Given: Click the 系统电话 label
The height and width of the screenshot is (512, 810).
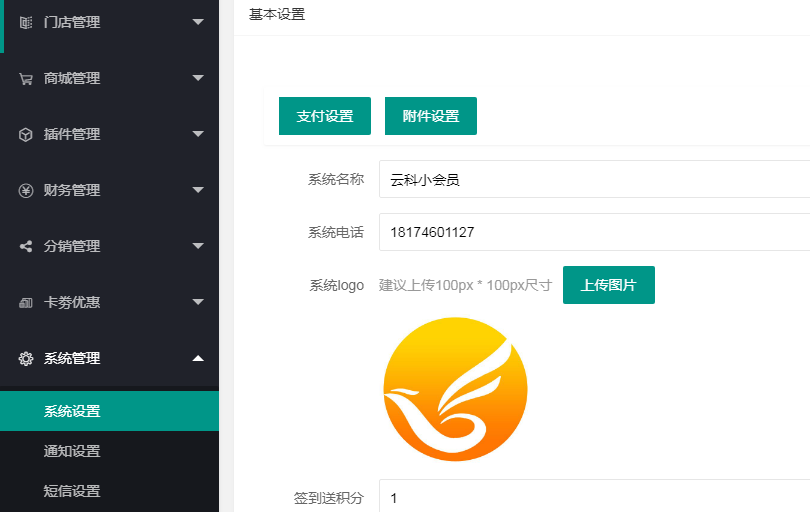Looking at the screenshot, I should click(336, 232).
